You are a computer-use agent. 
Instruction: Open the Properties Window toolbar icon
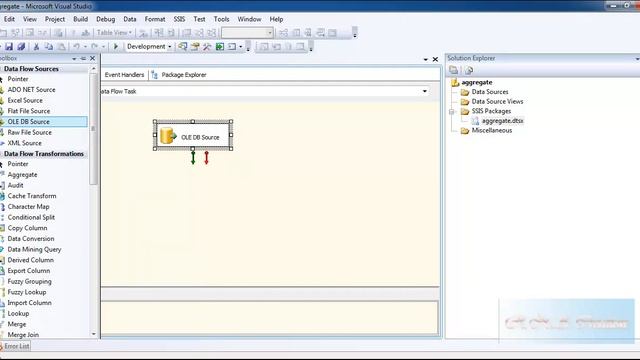195,47
